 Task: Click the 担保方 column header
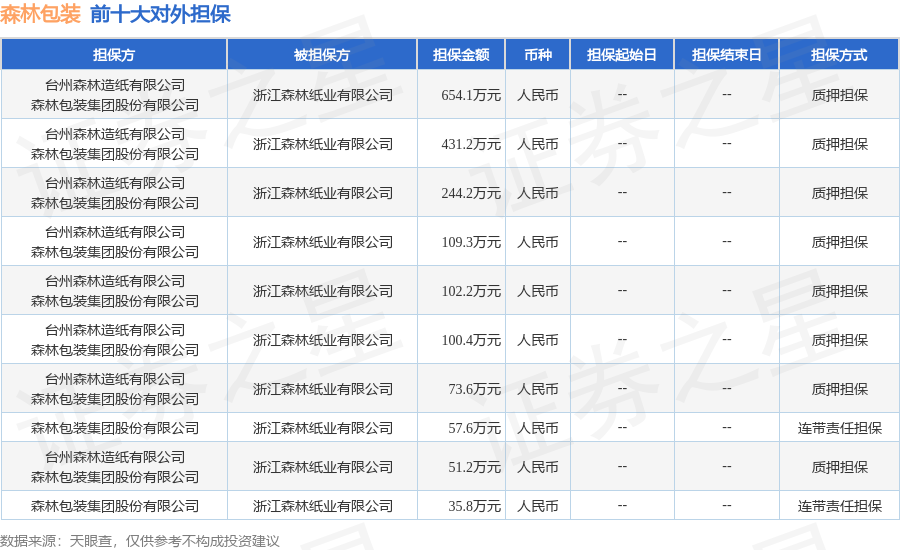point(114,55)
